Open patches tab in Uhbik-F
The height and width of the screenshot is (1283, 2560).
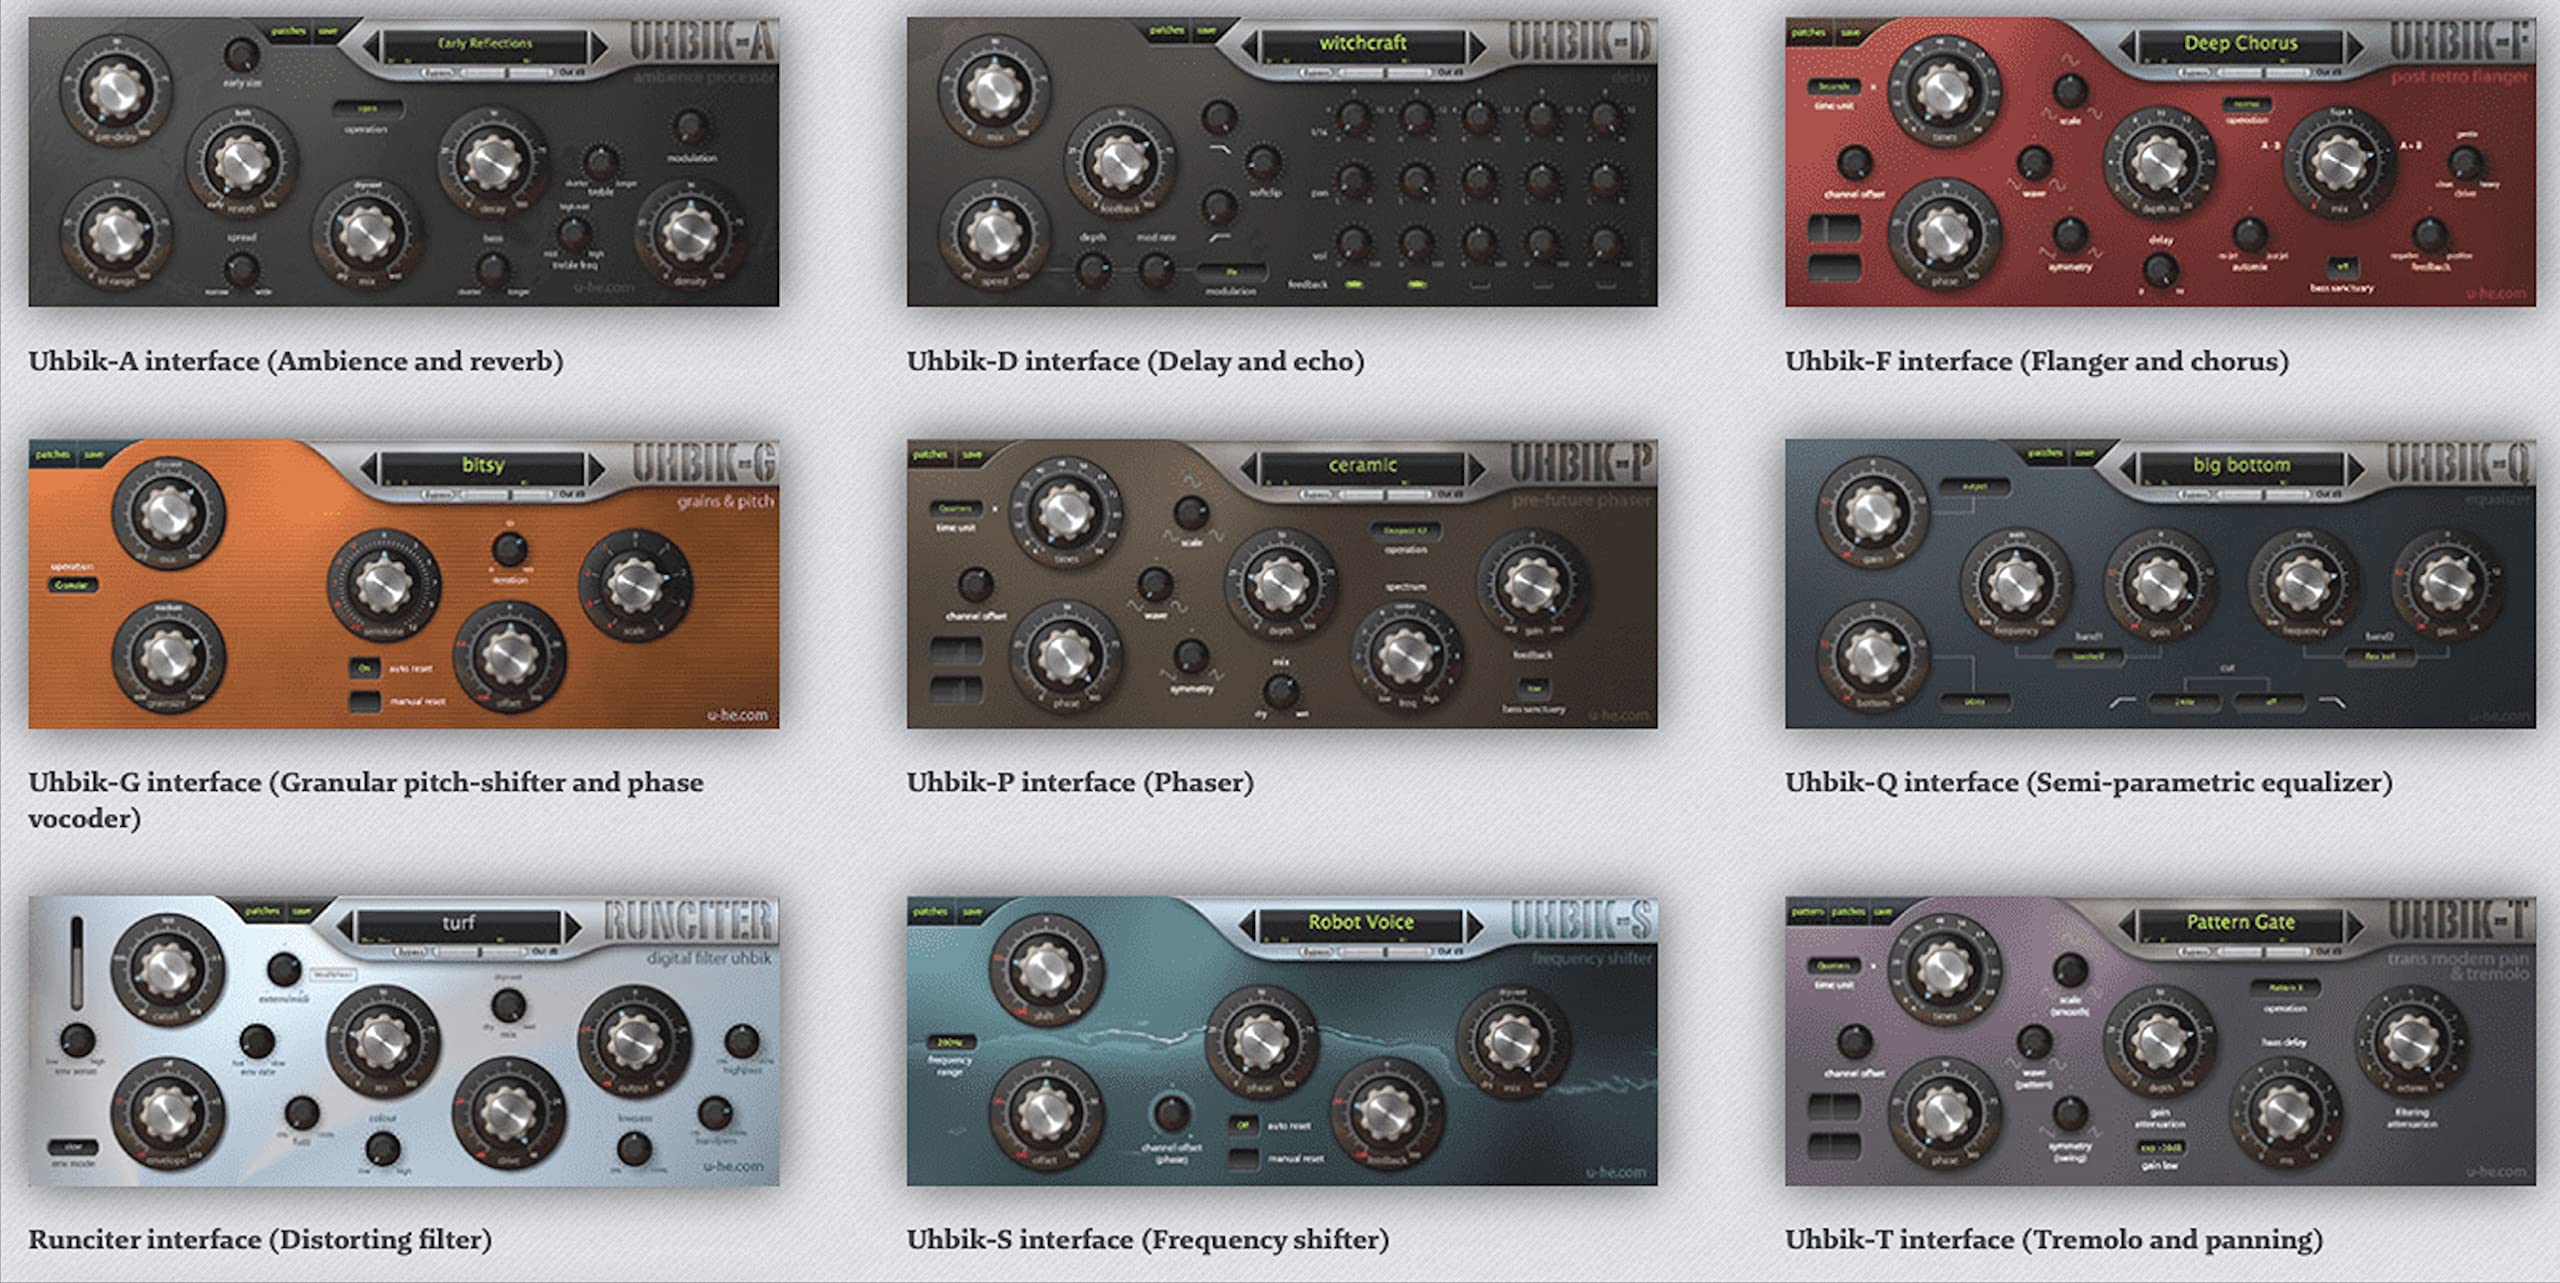click(x=1808, y=32)
